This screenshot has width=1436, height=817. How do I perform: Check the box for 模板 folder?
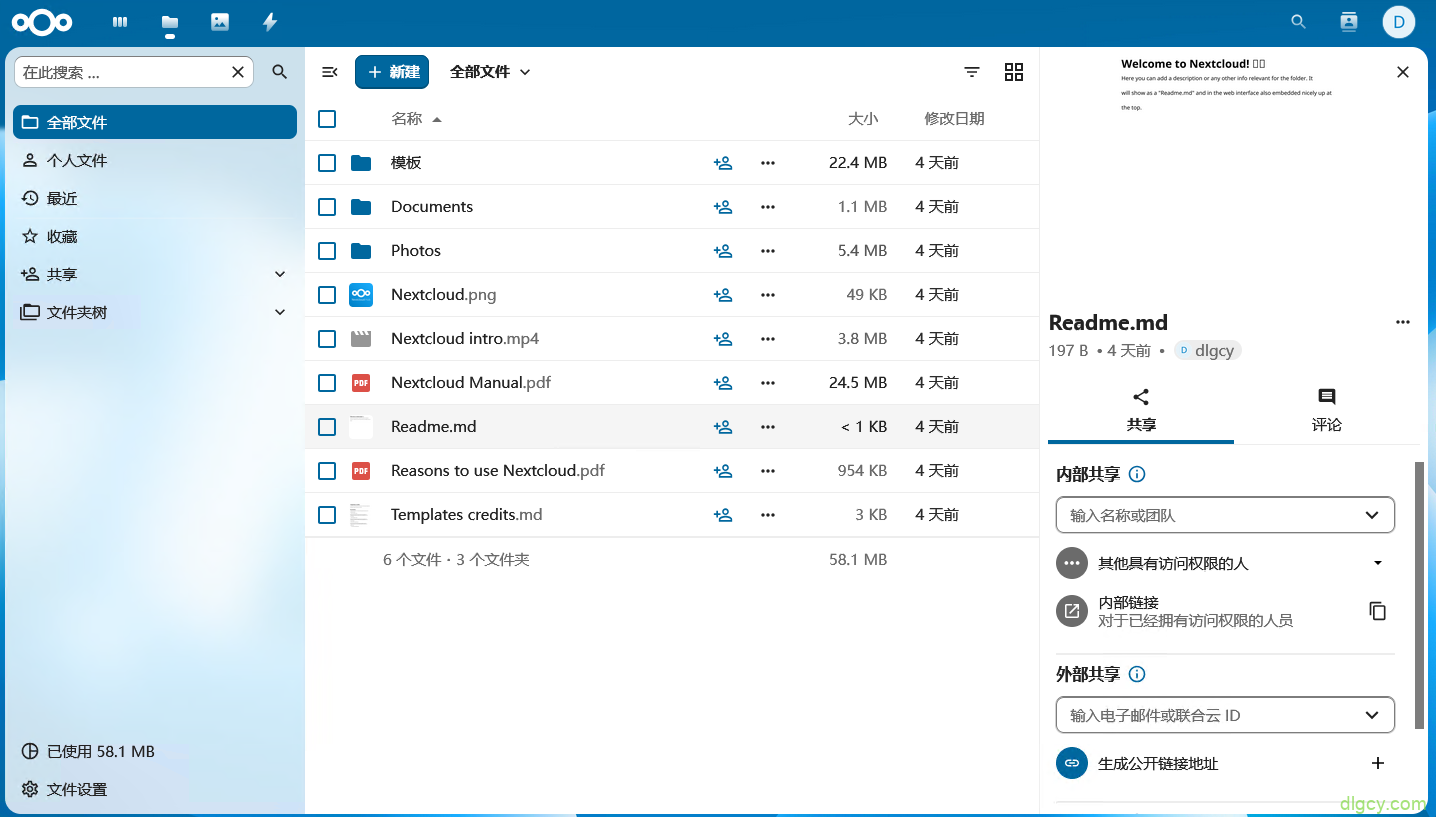(327, 163)
